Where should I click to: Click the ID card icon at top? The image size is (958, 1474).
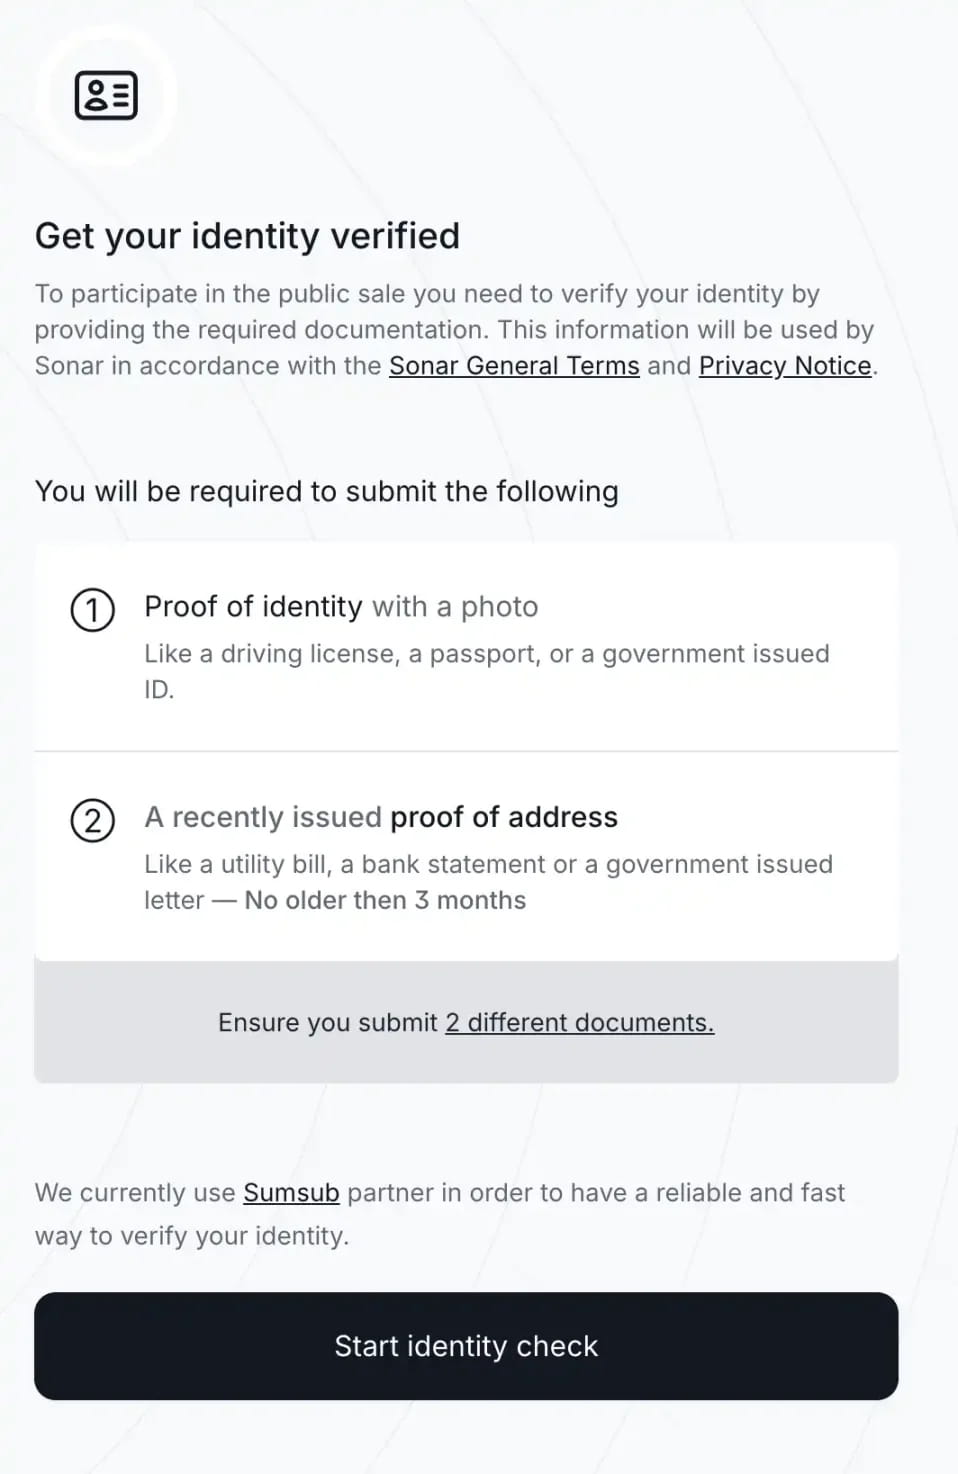[106, 96]
